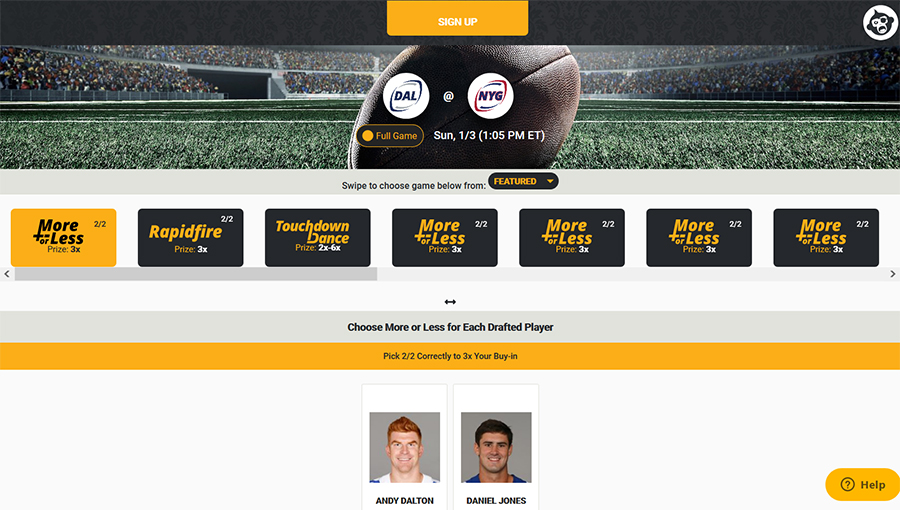Select the highlighted More or Less game card
The height and width of the screenshot is (510, 900).
64,238
